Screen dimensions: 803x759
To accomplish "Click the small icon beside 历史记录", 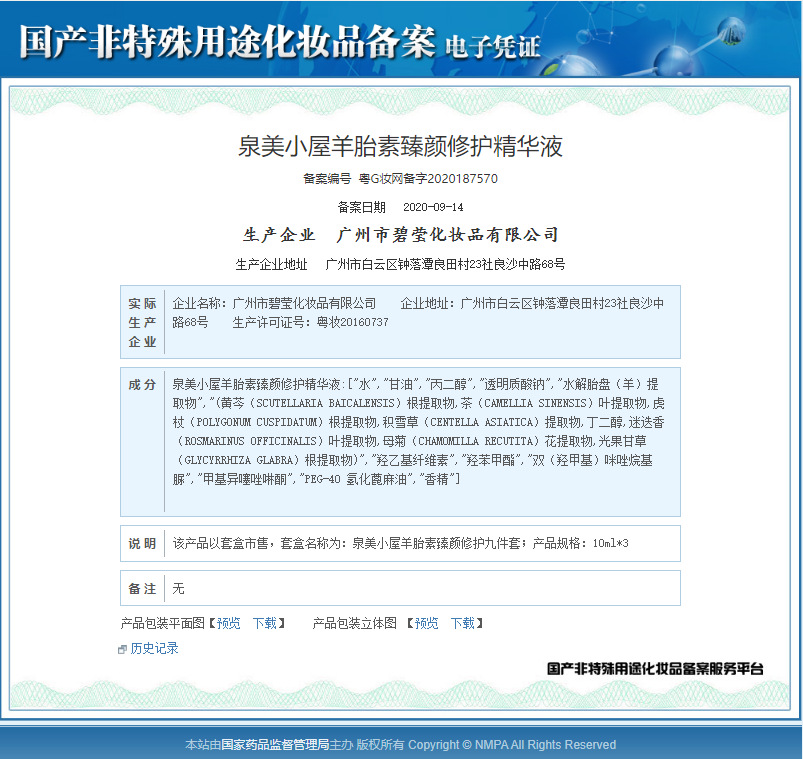I will [122, 649].
